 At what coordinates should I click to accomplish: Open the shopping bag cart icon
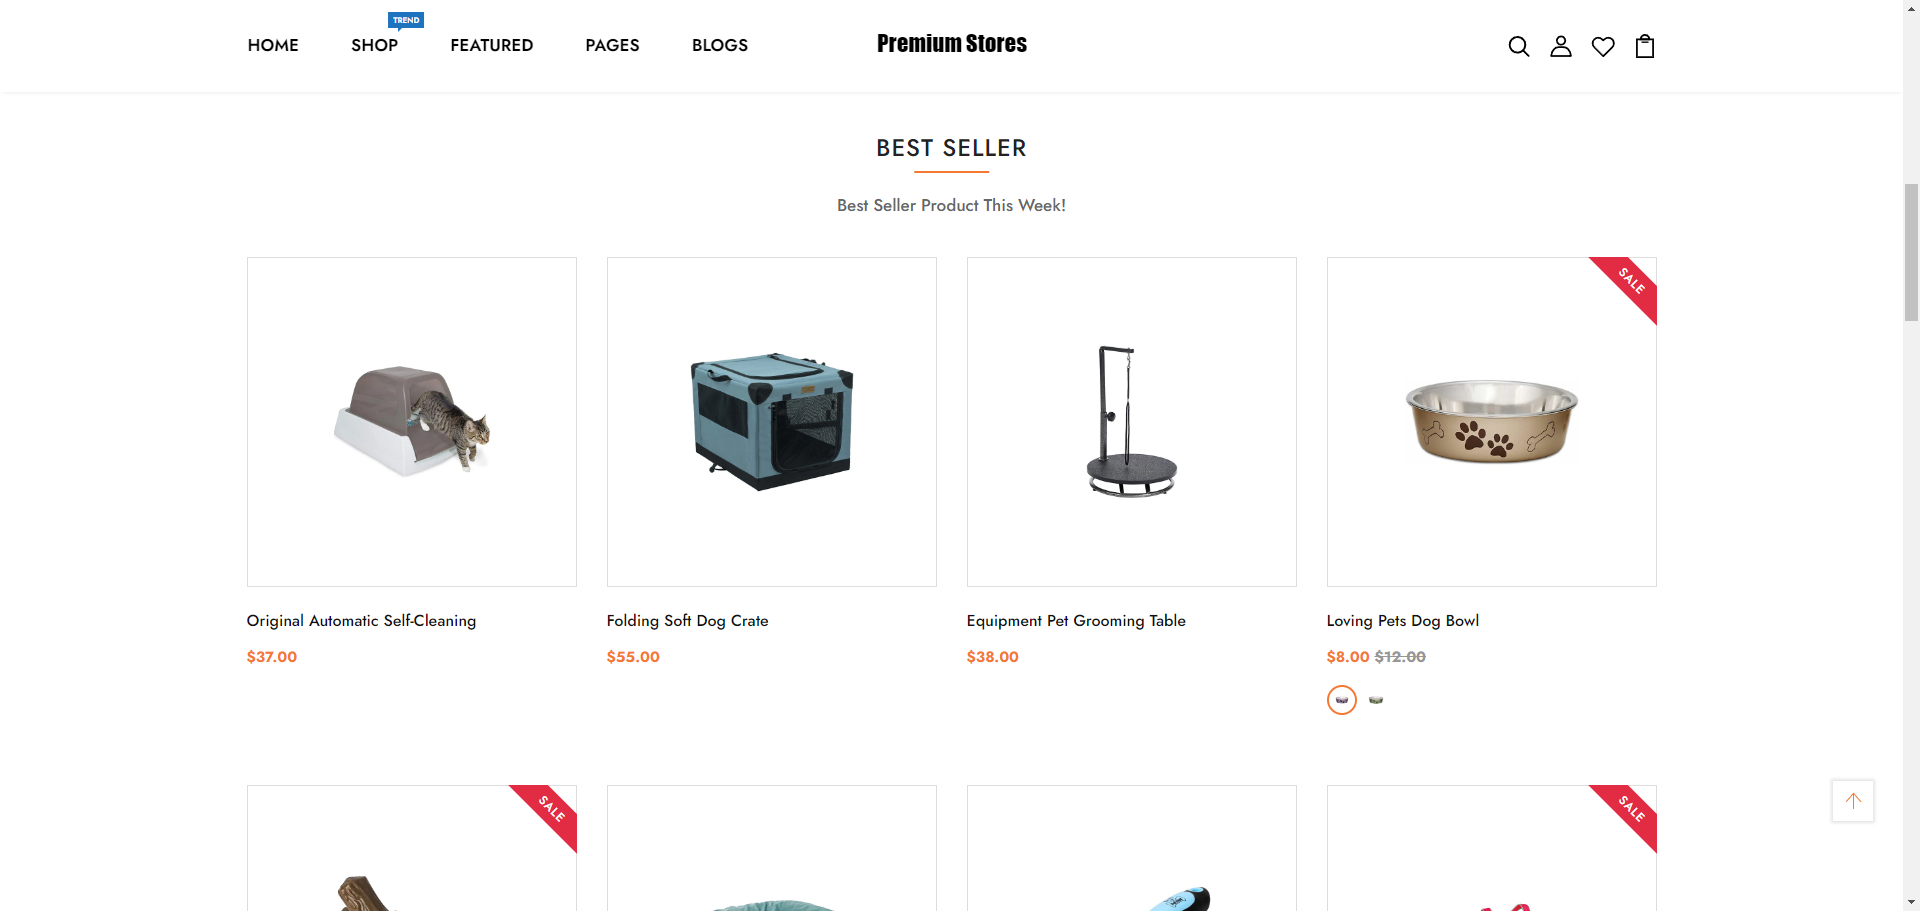pos(1644,46)
